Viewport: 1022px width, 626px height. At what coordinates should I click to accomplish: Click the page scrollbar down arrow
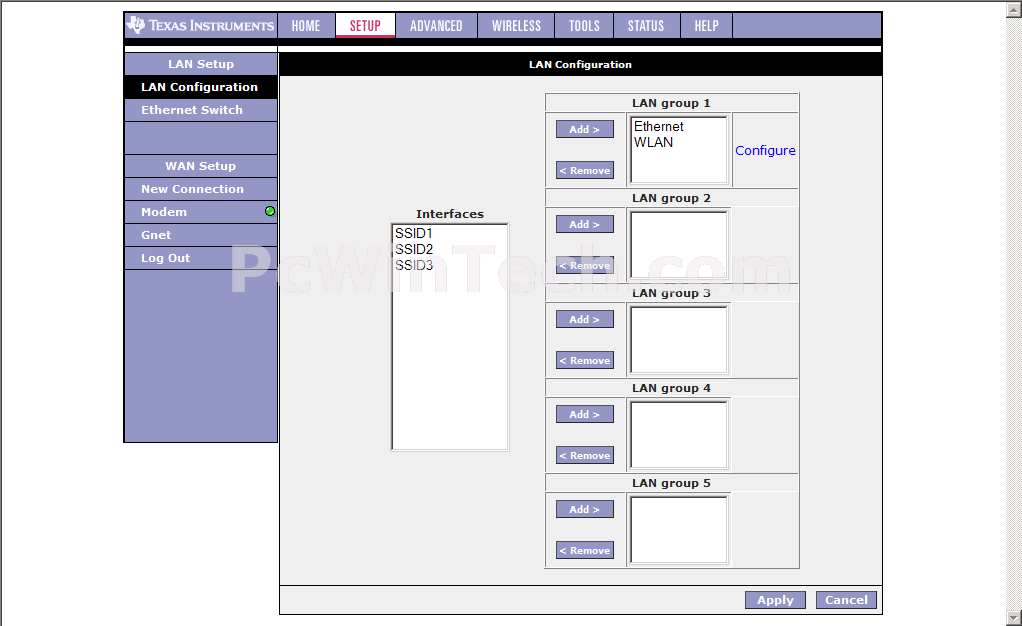coord(1013,616)
